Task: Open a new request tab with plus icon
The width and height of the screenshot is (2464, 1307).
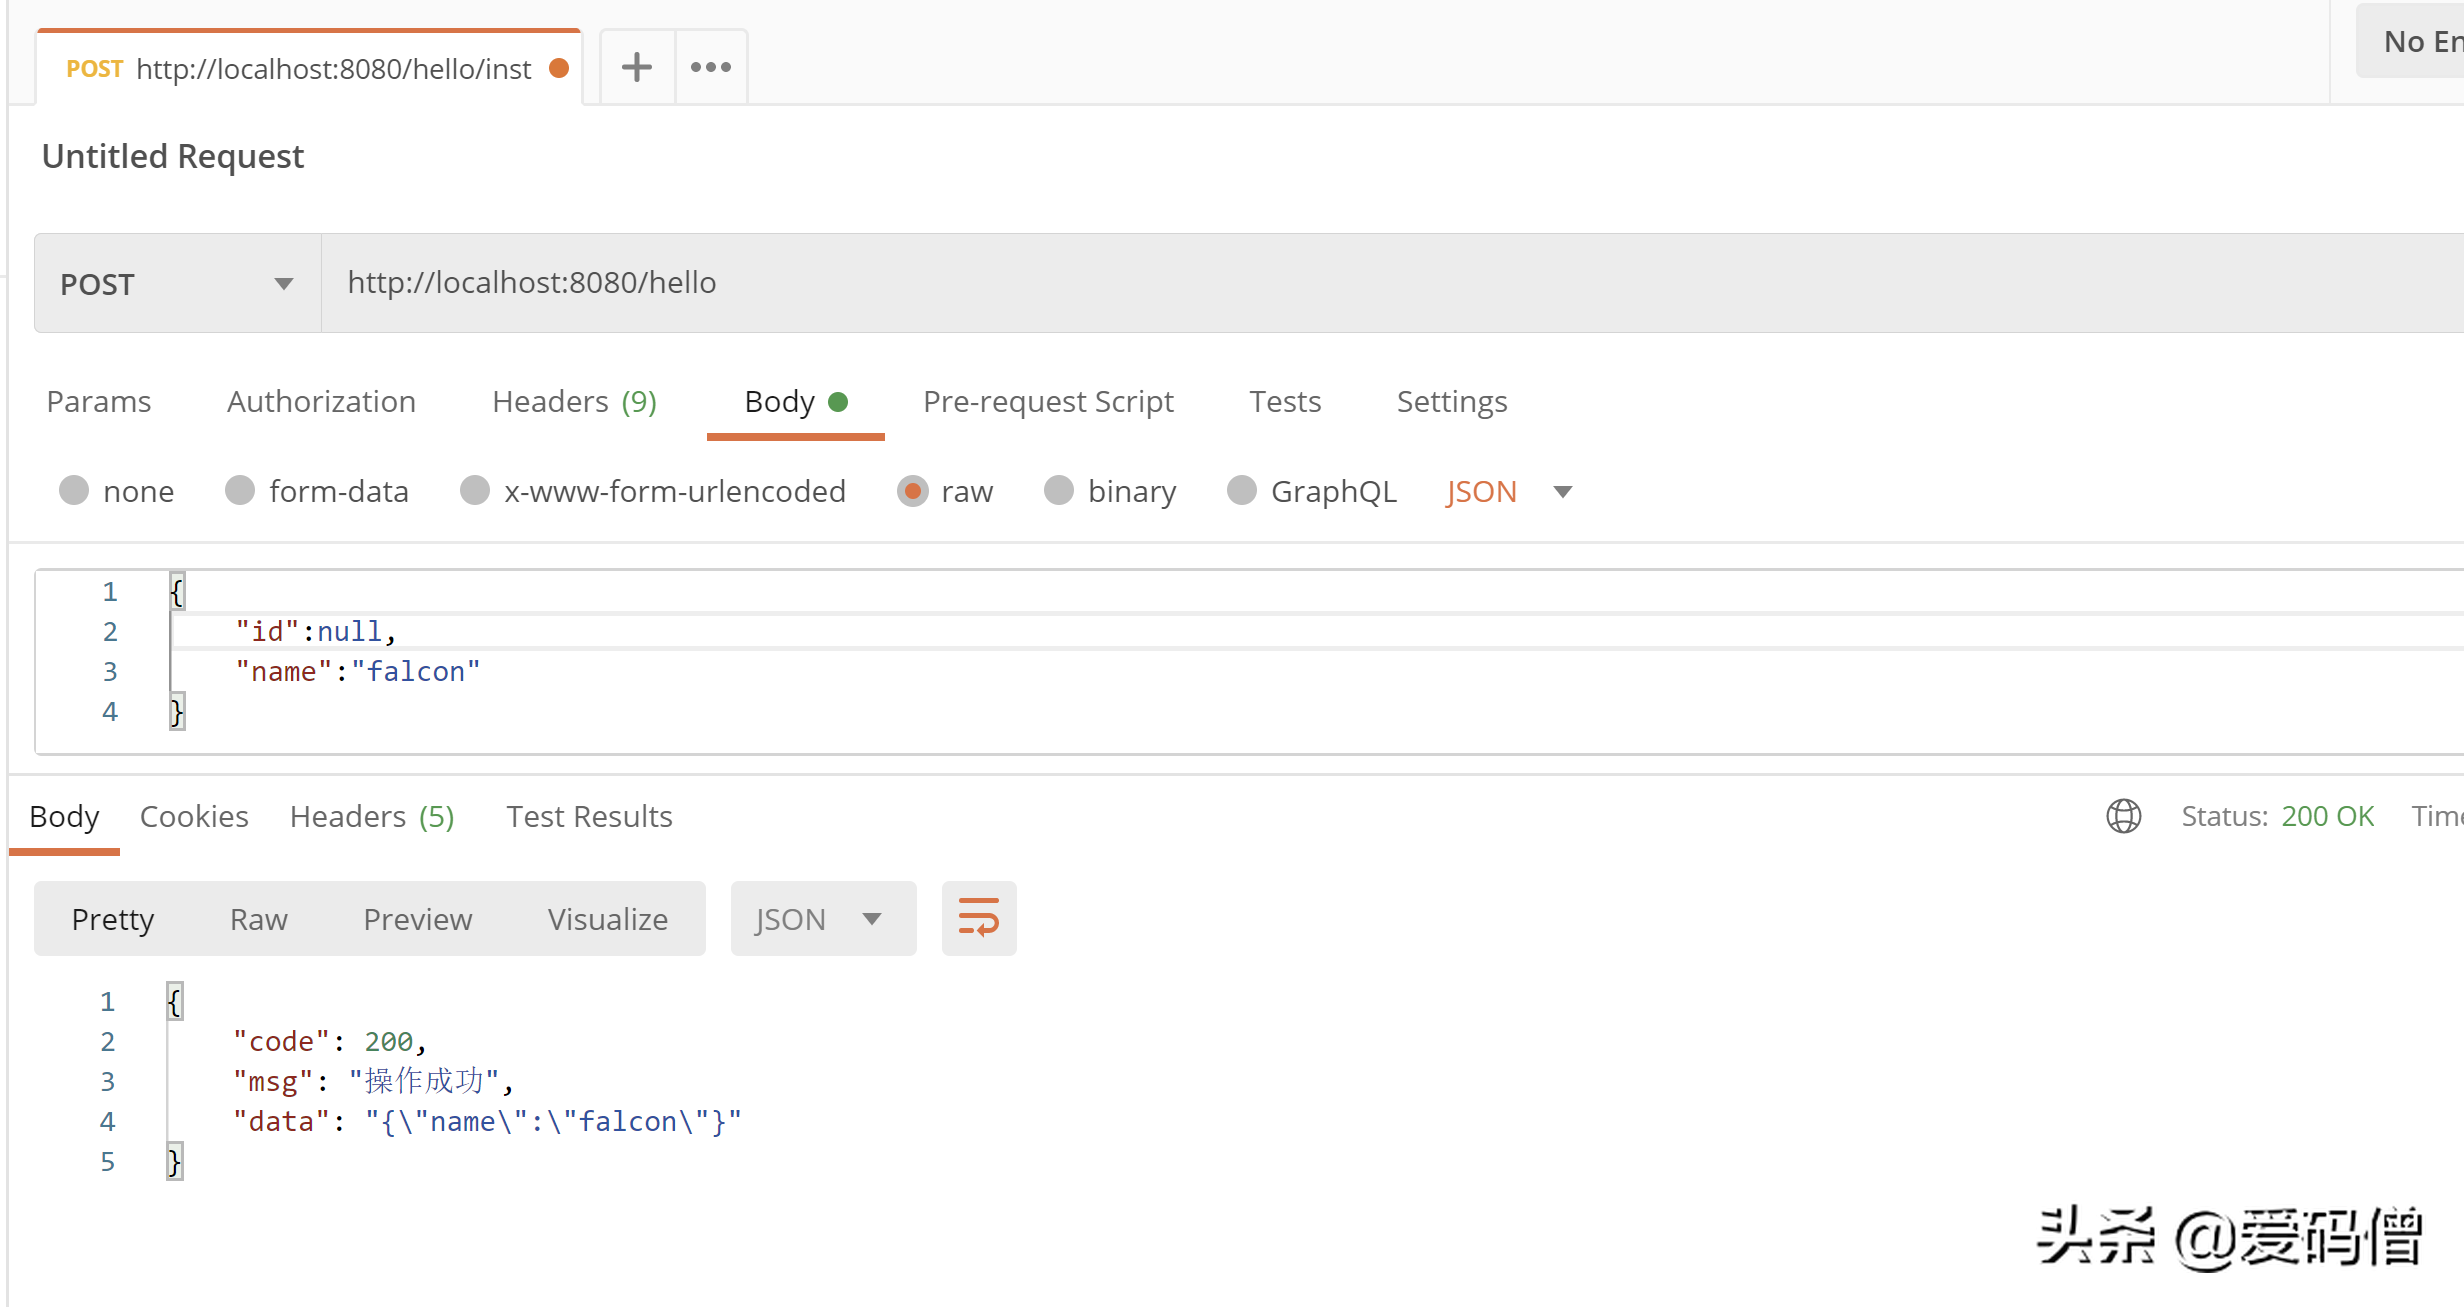Action: (636, 66)
